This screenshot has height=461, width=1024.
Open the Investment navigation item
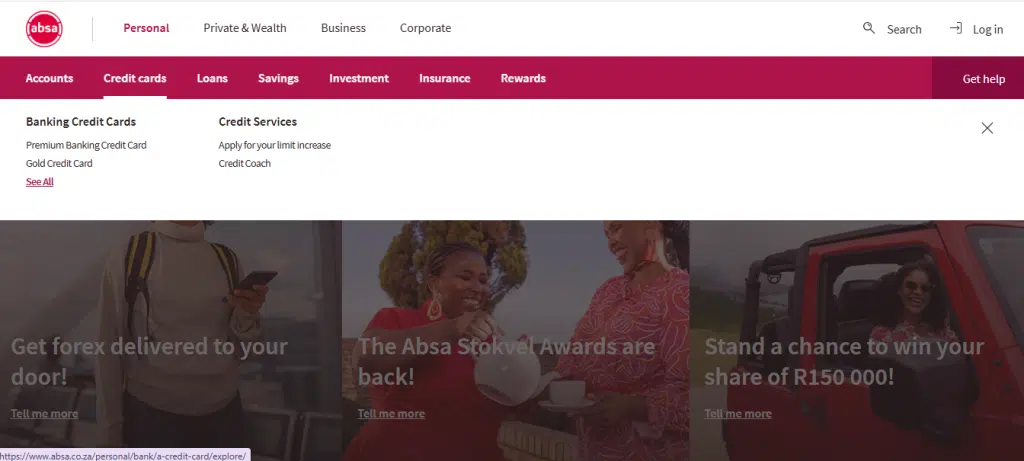click(x=359, y=78)
